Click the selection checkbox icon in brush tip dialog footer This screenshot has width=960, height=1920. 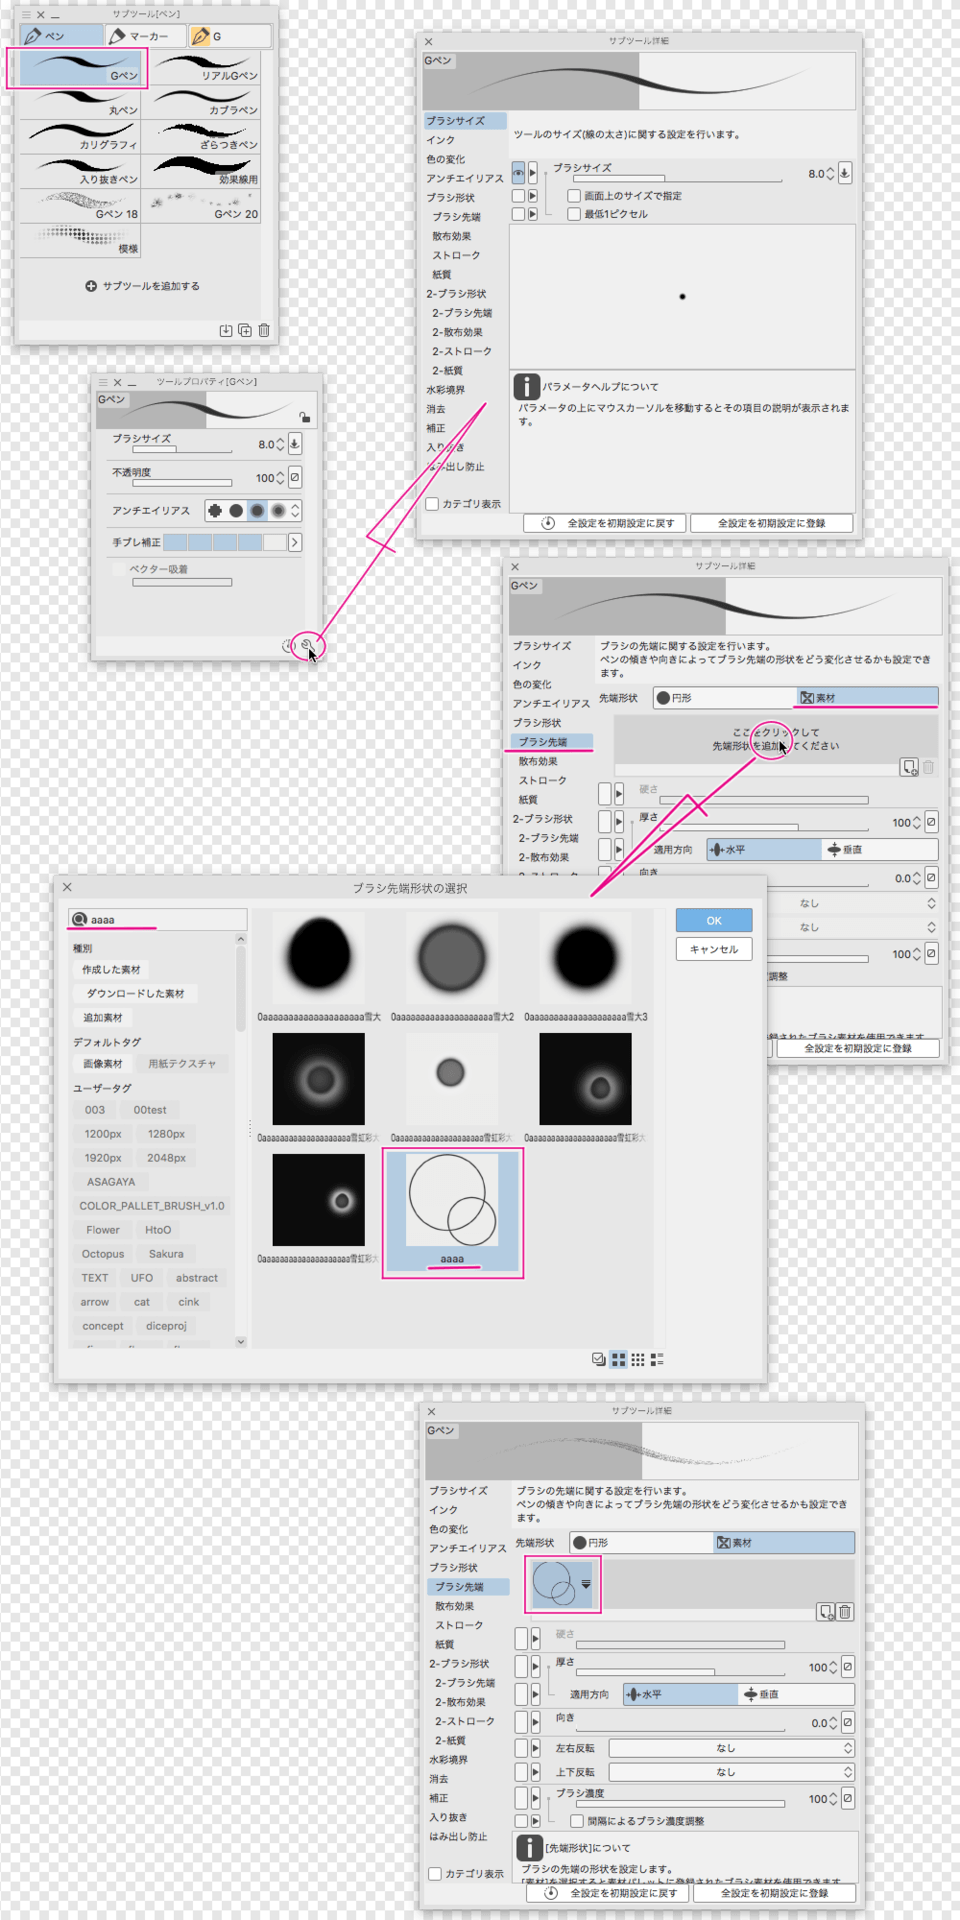coord(598,1360)
